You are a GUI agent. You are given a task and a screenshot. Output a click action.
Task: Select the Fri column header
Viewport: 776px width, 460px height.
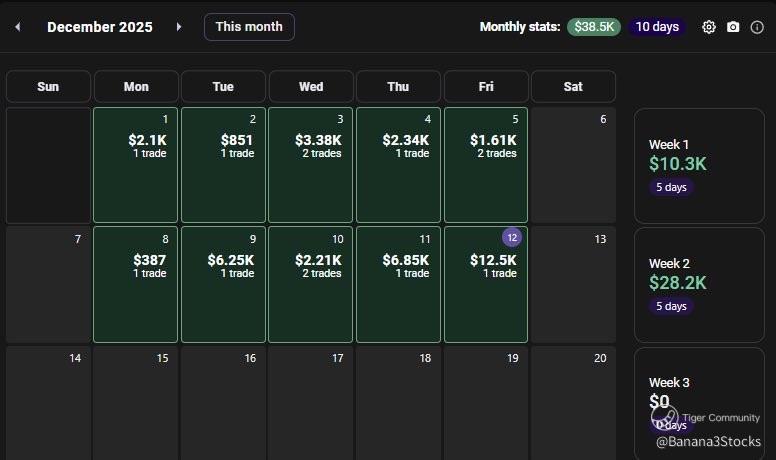pos(486,87)
